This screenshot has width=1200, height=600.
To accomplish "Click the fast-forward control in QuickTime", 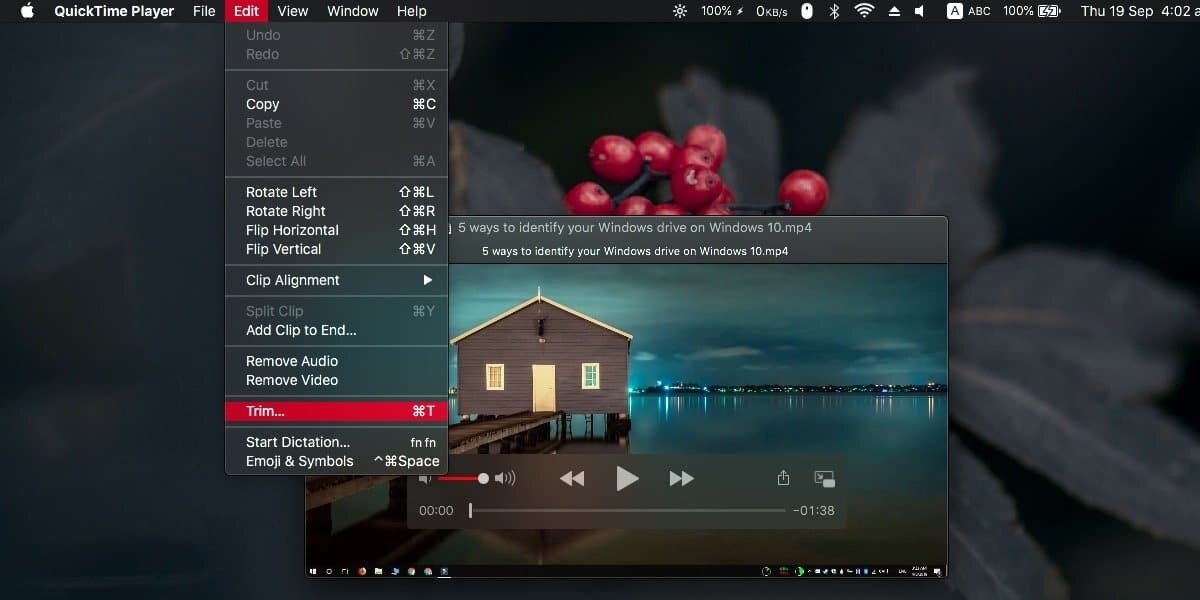I will click(x=681, y=478).
